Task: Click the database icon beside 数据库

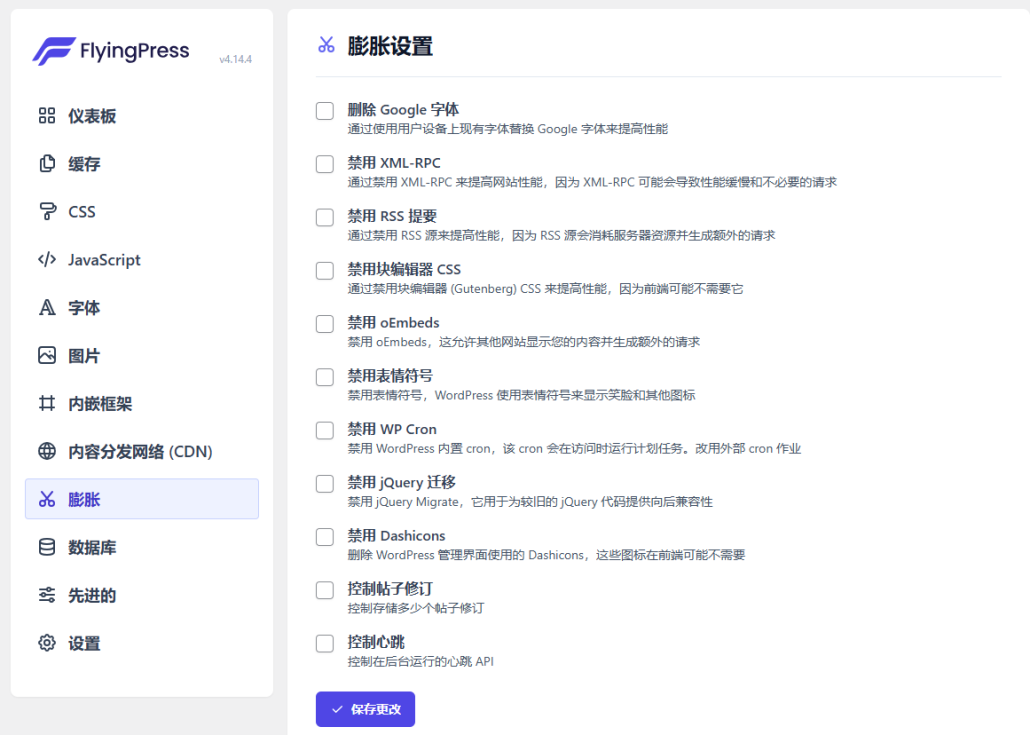Action: [46, 547]
